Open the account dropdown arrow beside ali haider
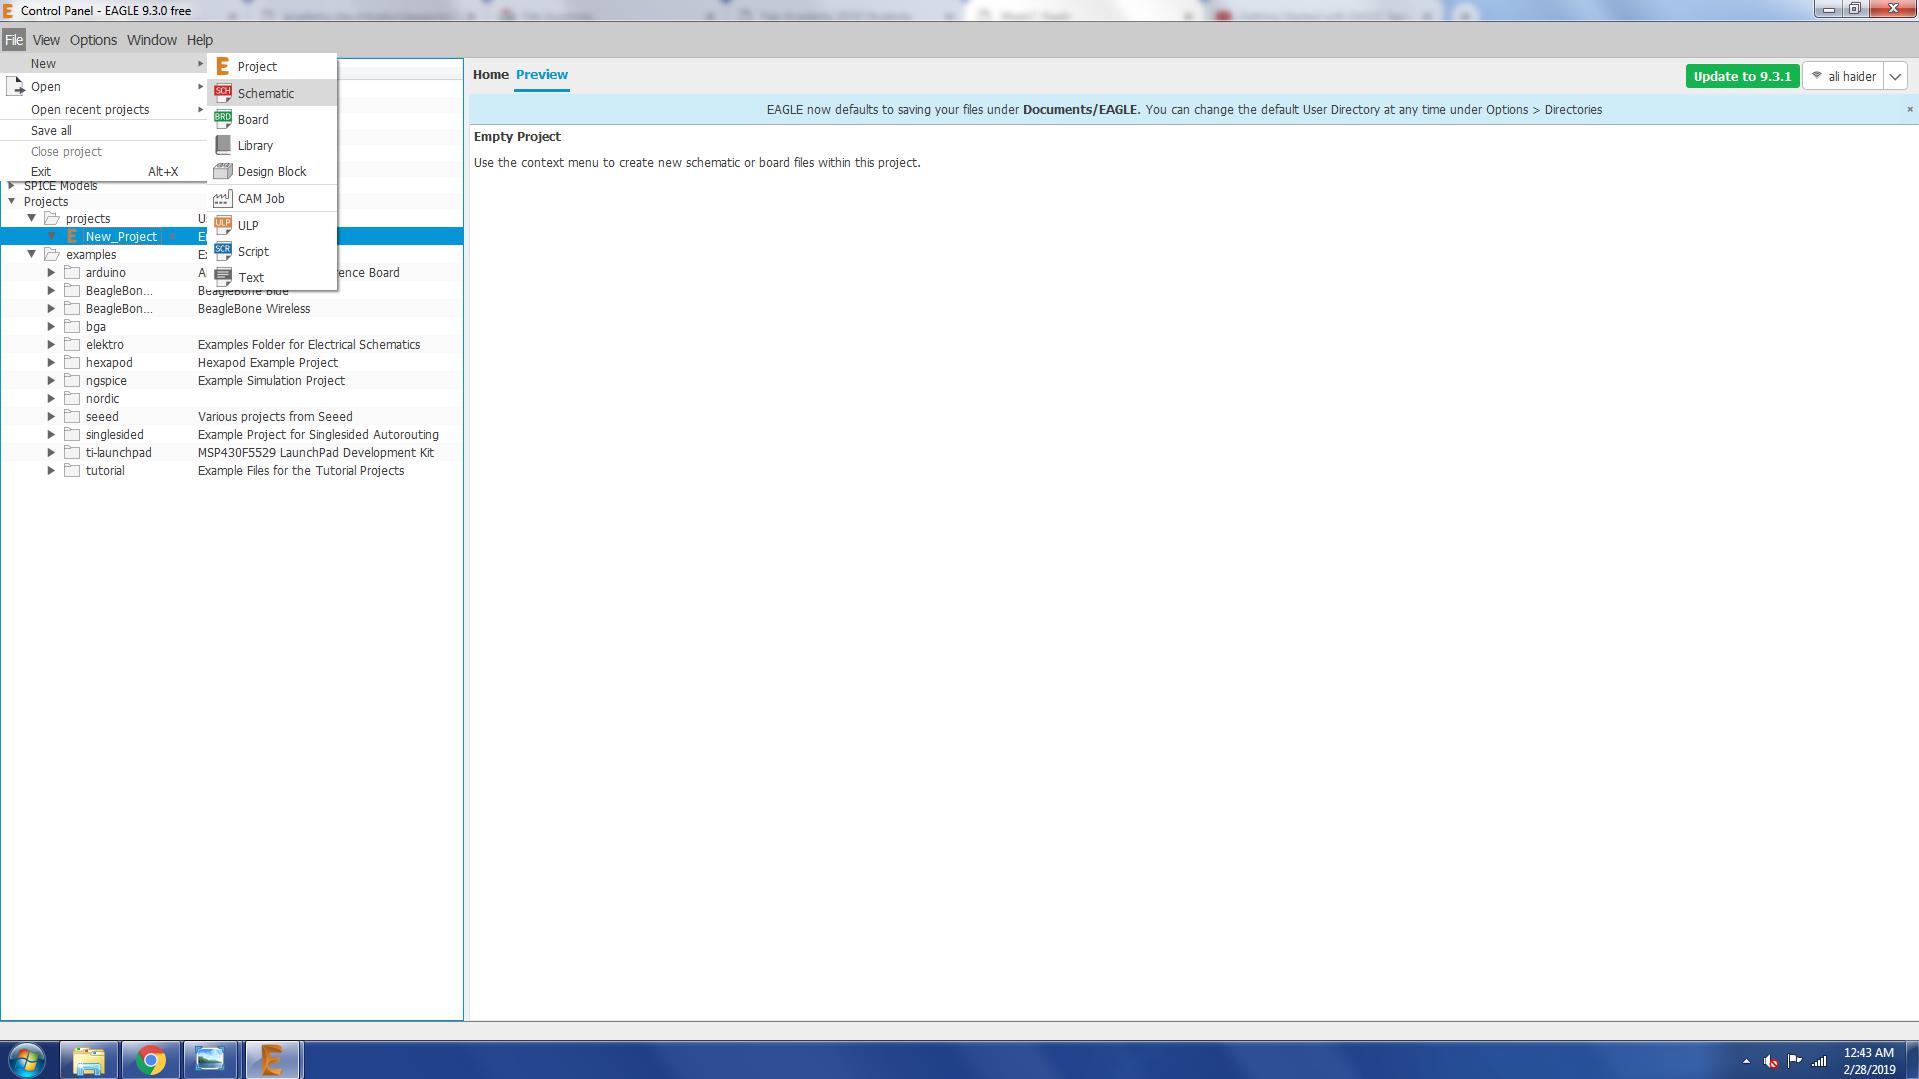This screenshot has width=1919, height=1079. [x=1895, y=76]
